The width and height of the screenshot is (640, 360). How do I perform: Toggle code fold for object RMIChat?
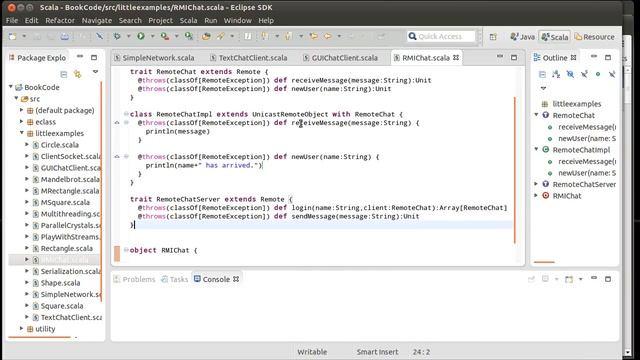tap(126, 250)
